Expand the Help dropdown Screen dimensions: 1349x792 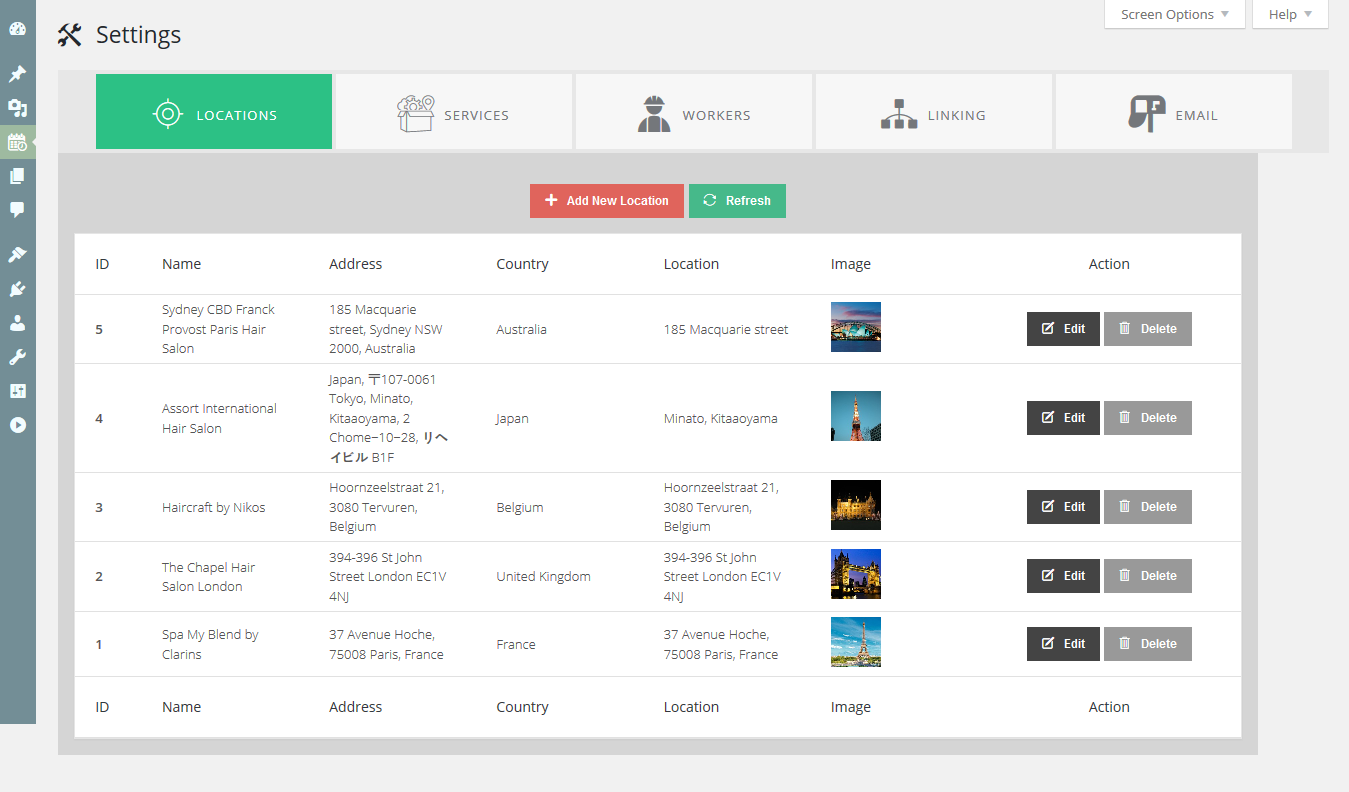1290,14
